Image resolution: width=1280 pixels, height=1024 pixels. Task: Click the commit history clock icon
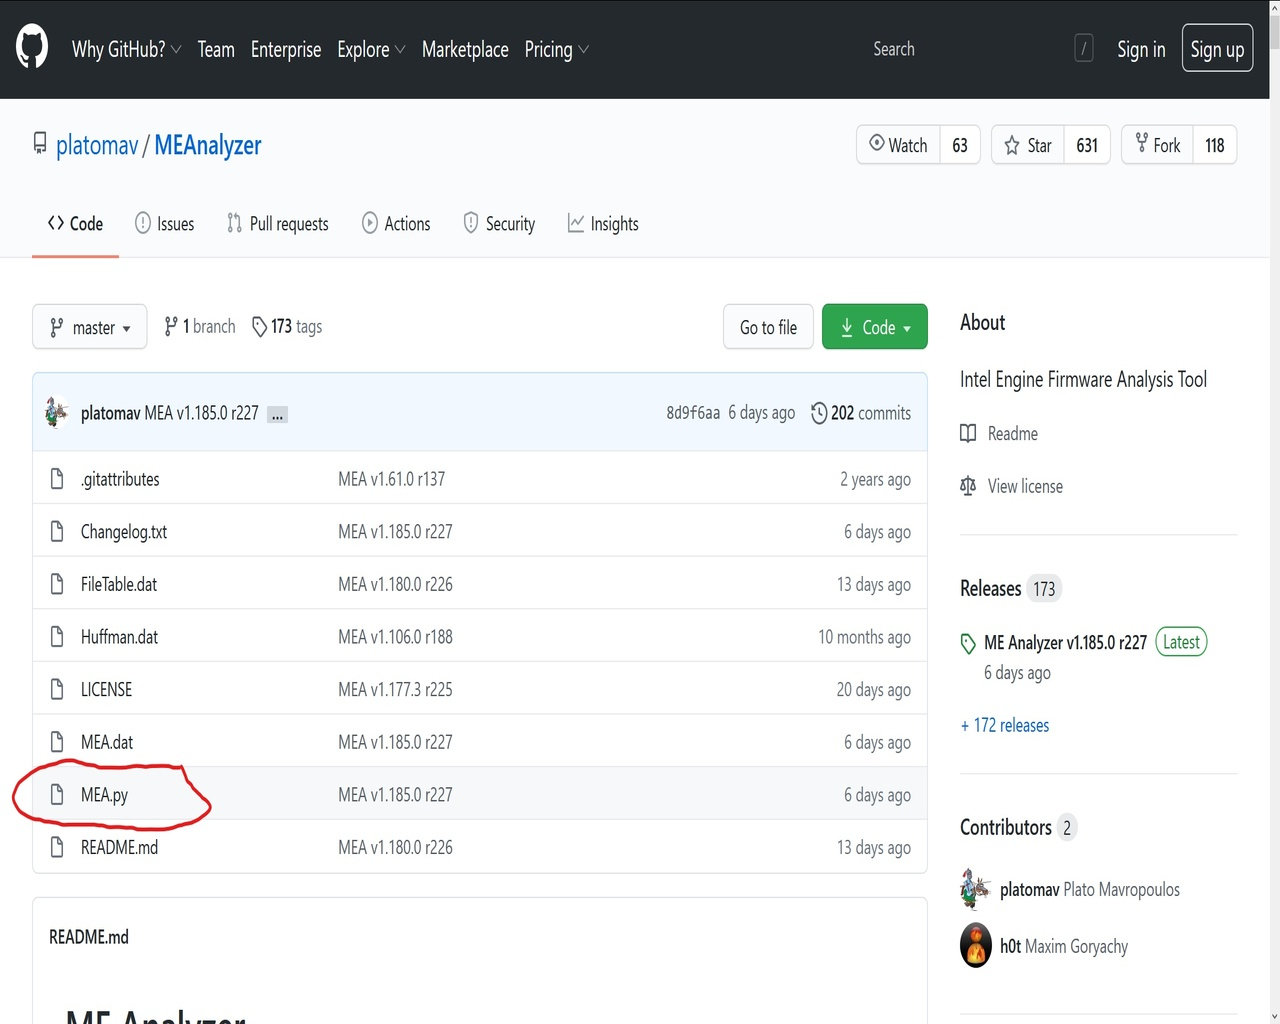(x=819, y=413)
